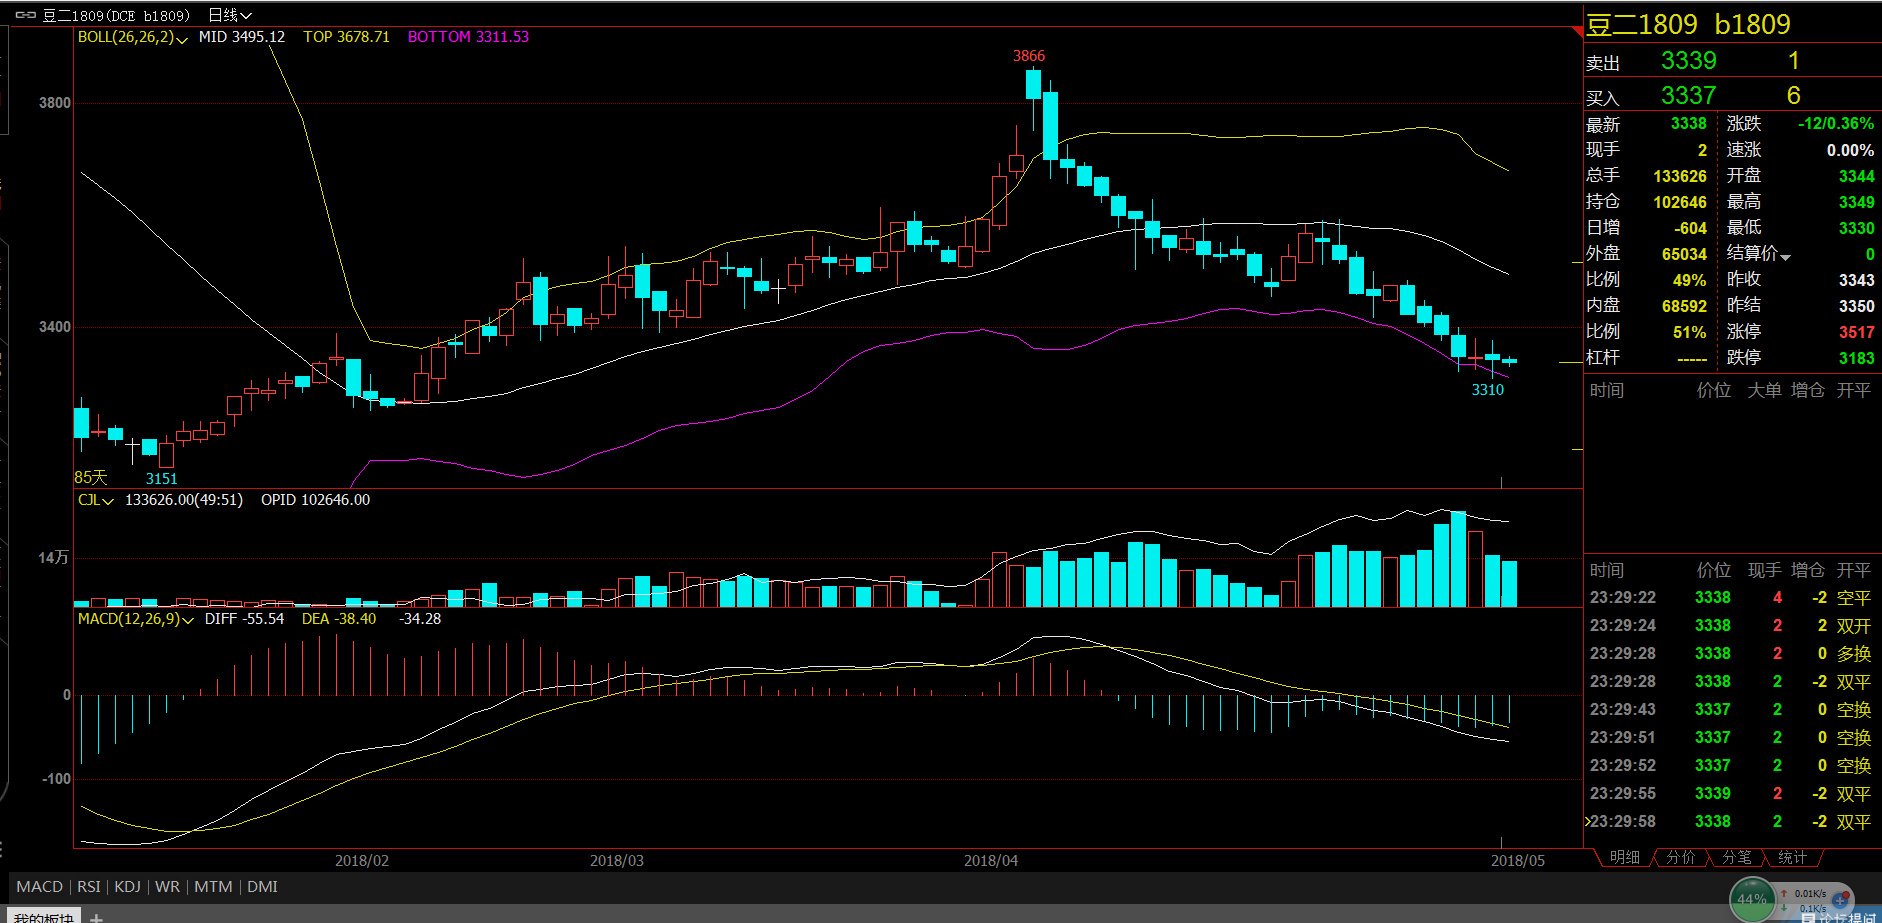The image size is (1882, 923).
Task: Click the 内盘 value 68592
Action: coord(1684,306)
